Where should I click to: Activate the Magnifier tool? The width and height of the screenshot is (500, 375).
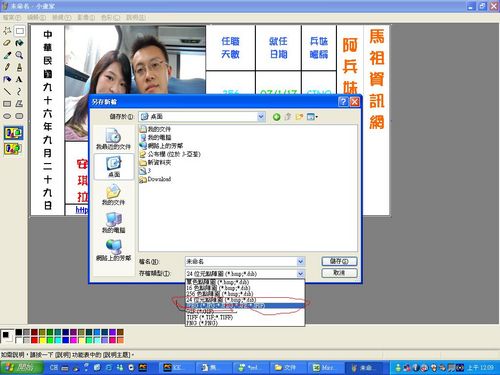[20, 55]
